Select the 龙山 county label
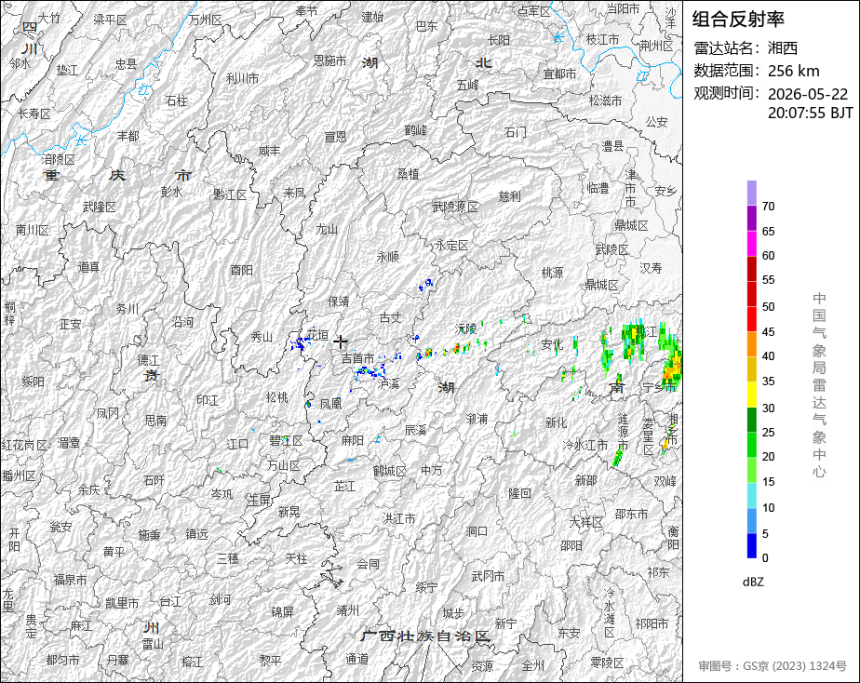 pos(327,229)
